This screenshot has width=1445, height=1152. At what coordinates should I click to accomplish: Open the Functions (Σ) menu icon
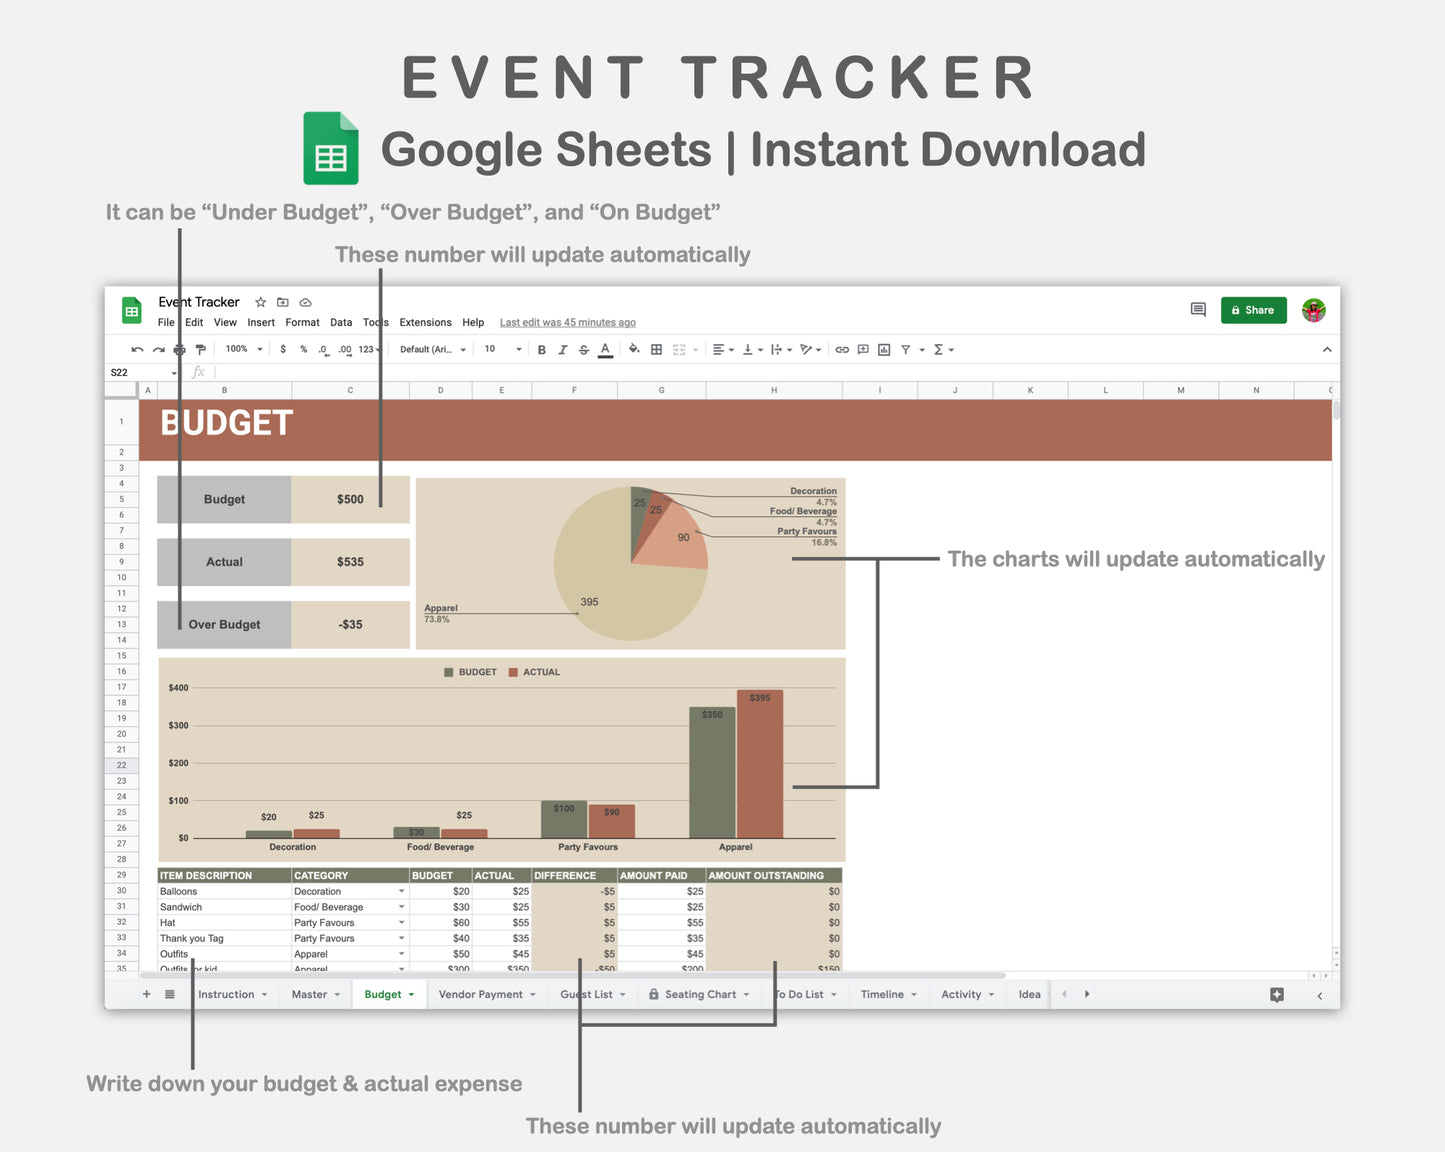pos(938,349)
